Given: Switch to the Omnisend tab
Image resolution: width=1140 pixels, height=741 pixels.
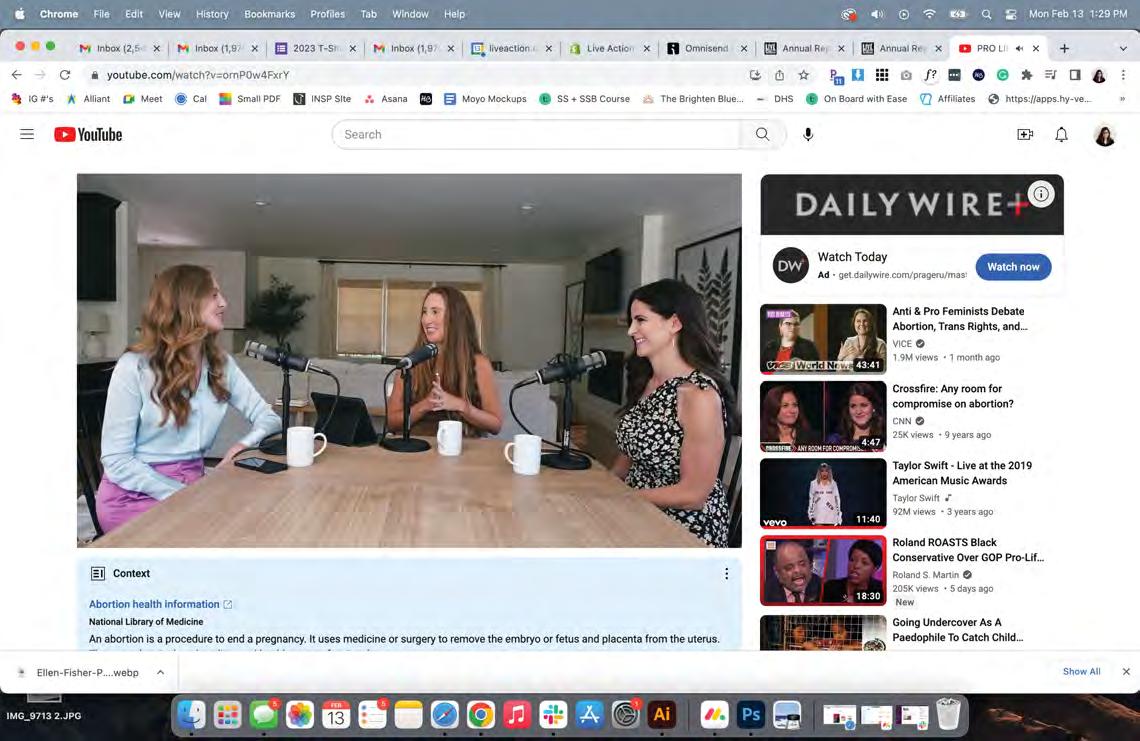Looking at the screenshot, I should point(705,48).
